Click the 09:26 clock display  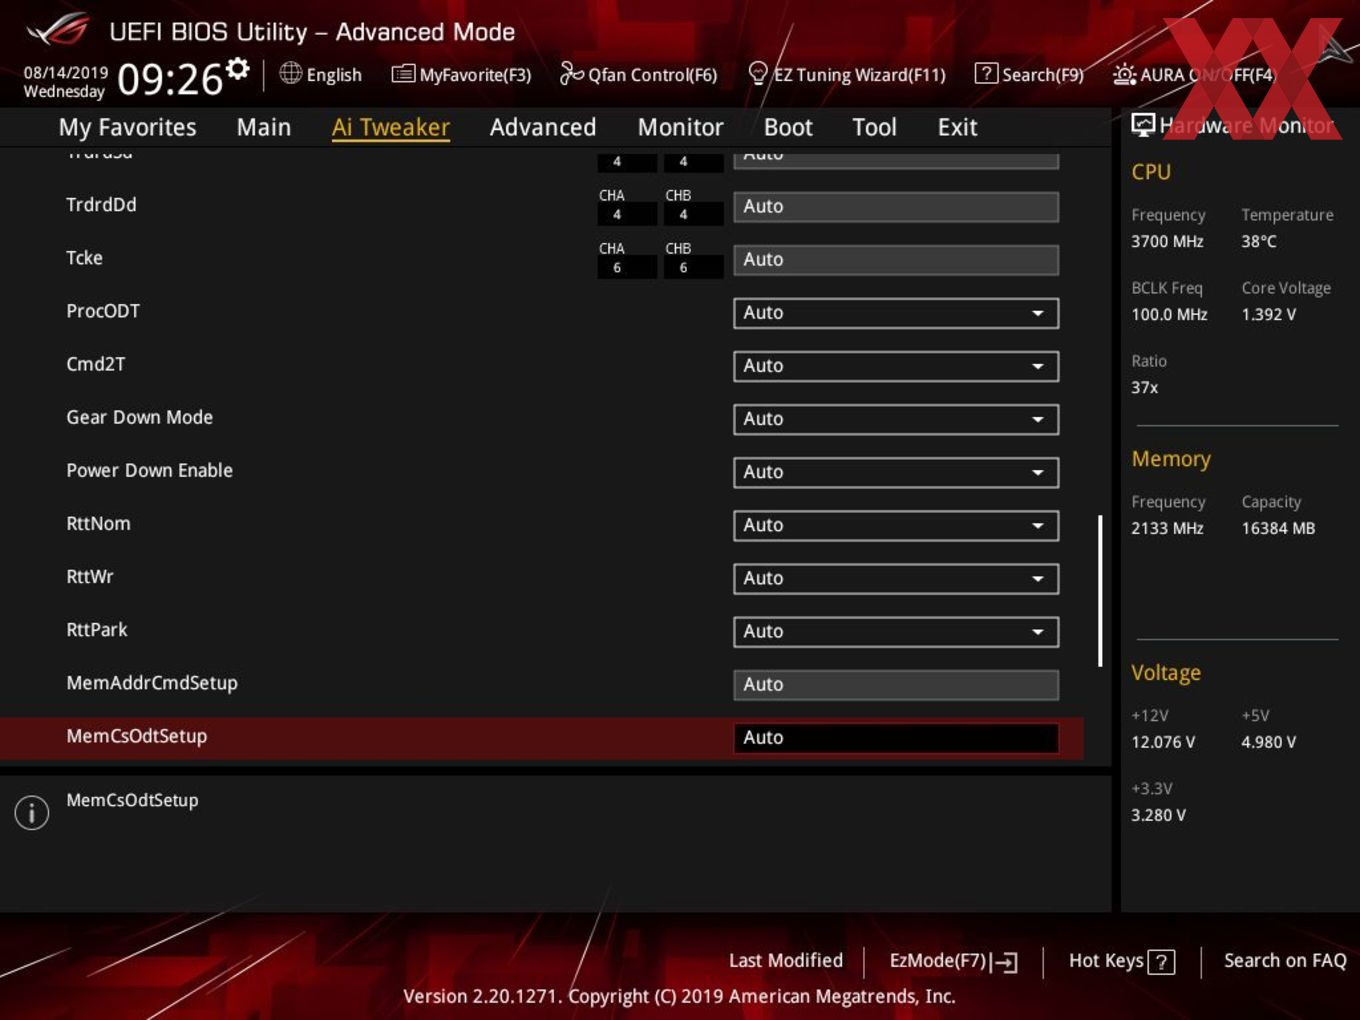point(170,79)
